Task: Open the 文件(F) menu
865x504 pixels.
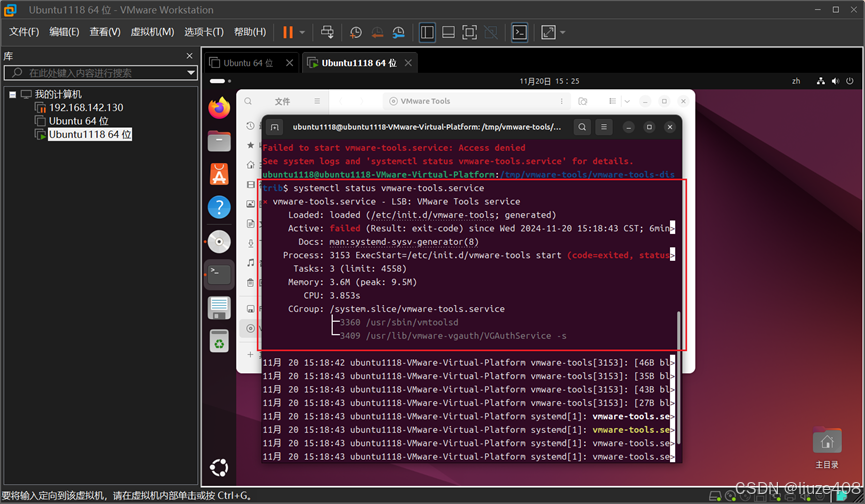Action: point(24,32)
